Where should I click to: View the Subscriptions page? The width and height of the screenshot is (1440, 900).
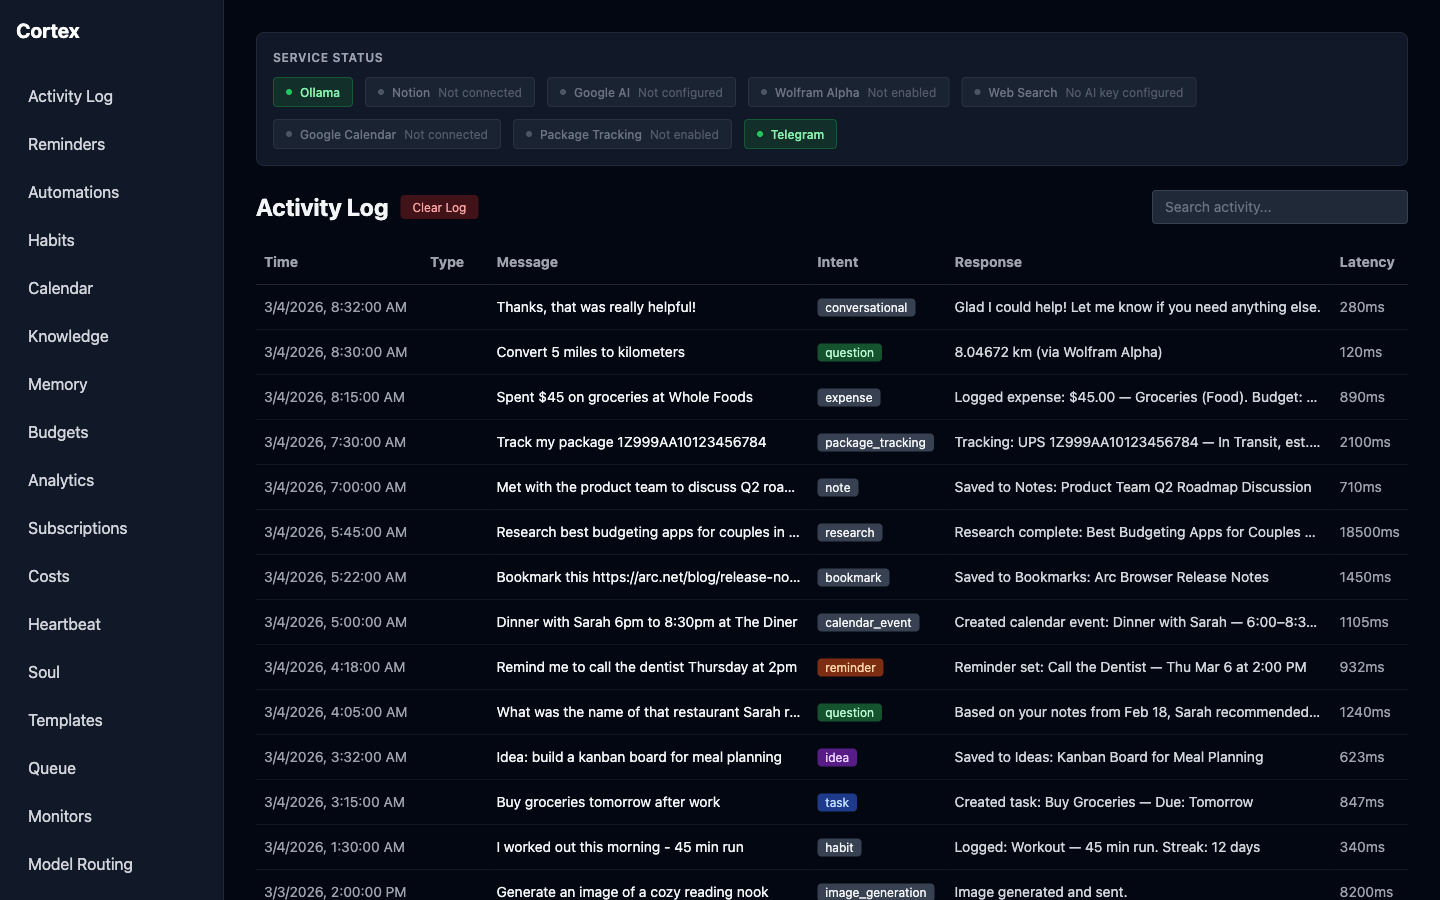click(77, 528)
